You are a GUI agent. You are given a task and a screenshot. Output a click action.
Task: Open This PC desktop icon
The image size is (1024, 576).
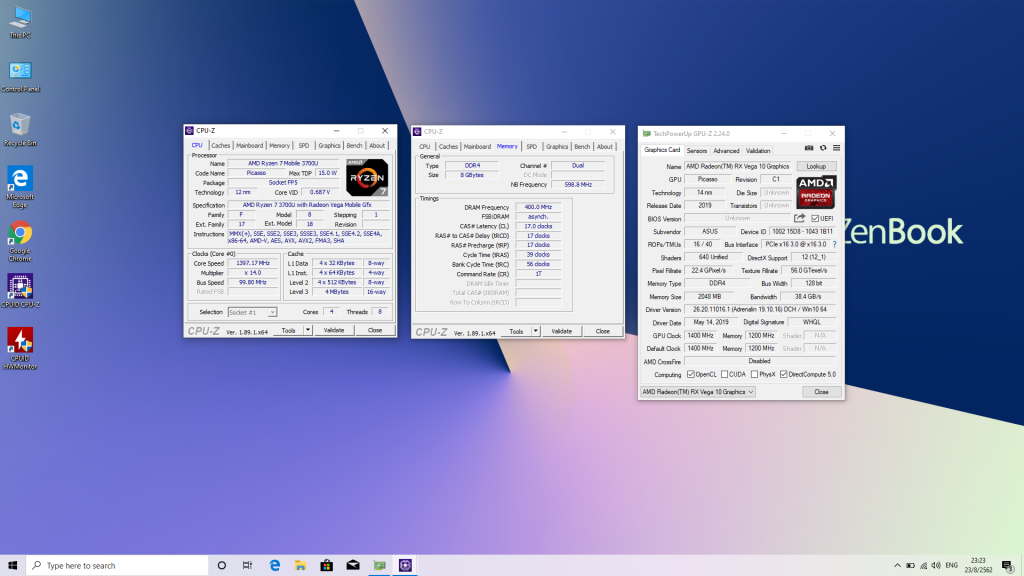tap(20, 22)
